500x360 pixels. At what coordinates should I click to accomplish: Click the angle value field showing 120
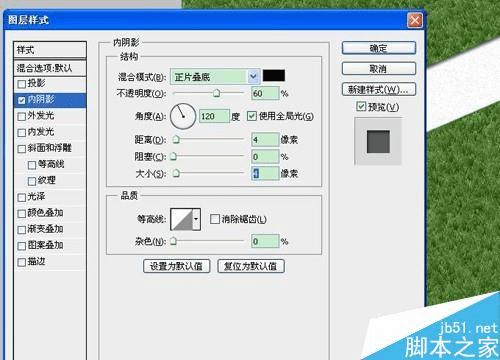coord(214,116)
